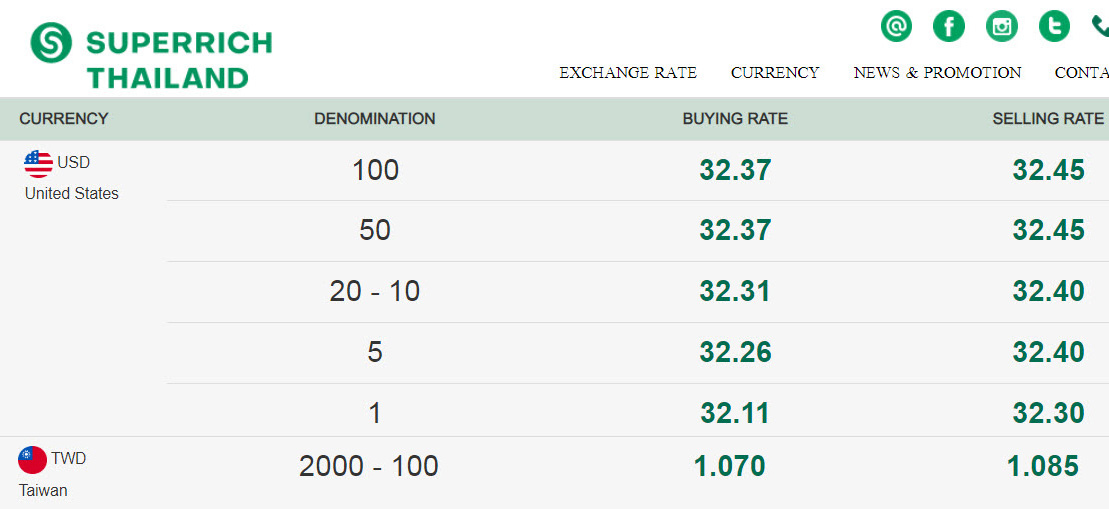The height and width of the screenshot is (509, 1109).
Task: Click the Superrich Thailand logo
Action: [151, 56]
